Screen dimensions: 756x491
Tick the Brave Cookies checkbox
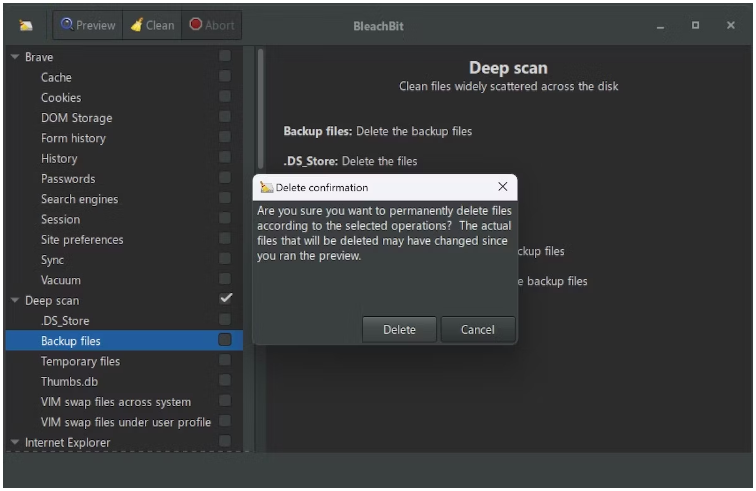(225, 97)
